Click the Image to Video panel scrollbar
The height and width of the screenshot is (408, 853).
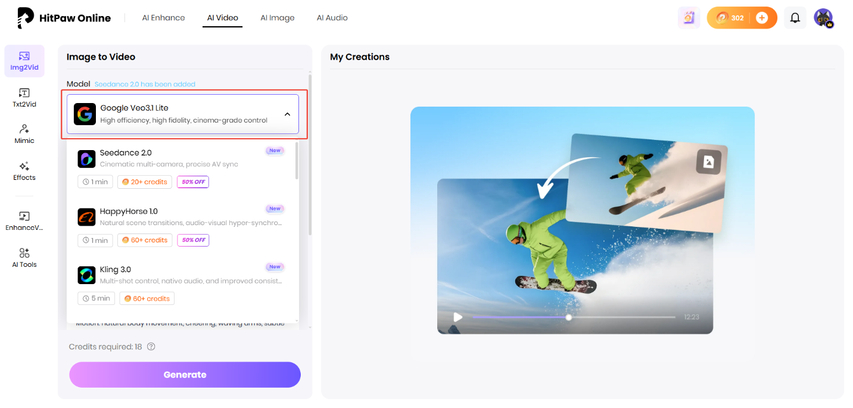pyautogui.click(x=310, y=153)
